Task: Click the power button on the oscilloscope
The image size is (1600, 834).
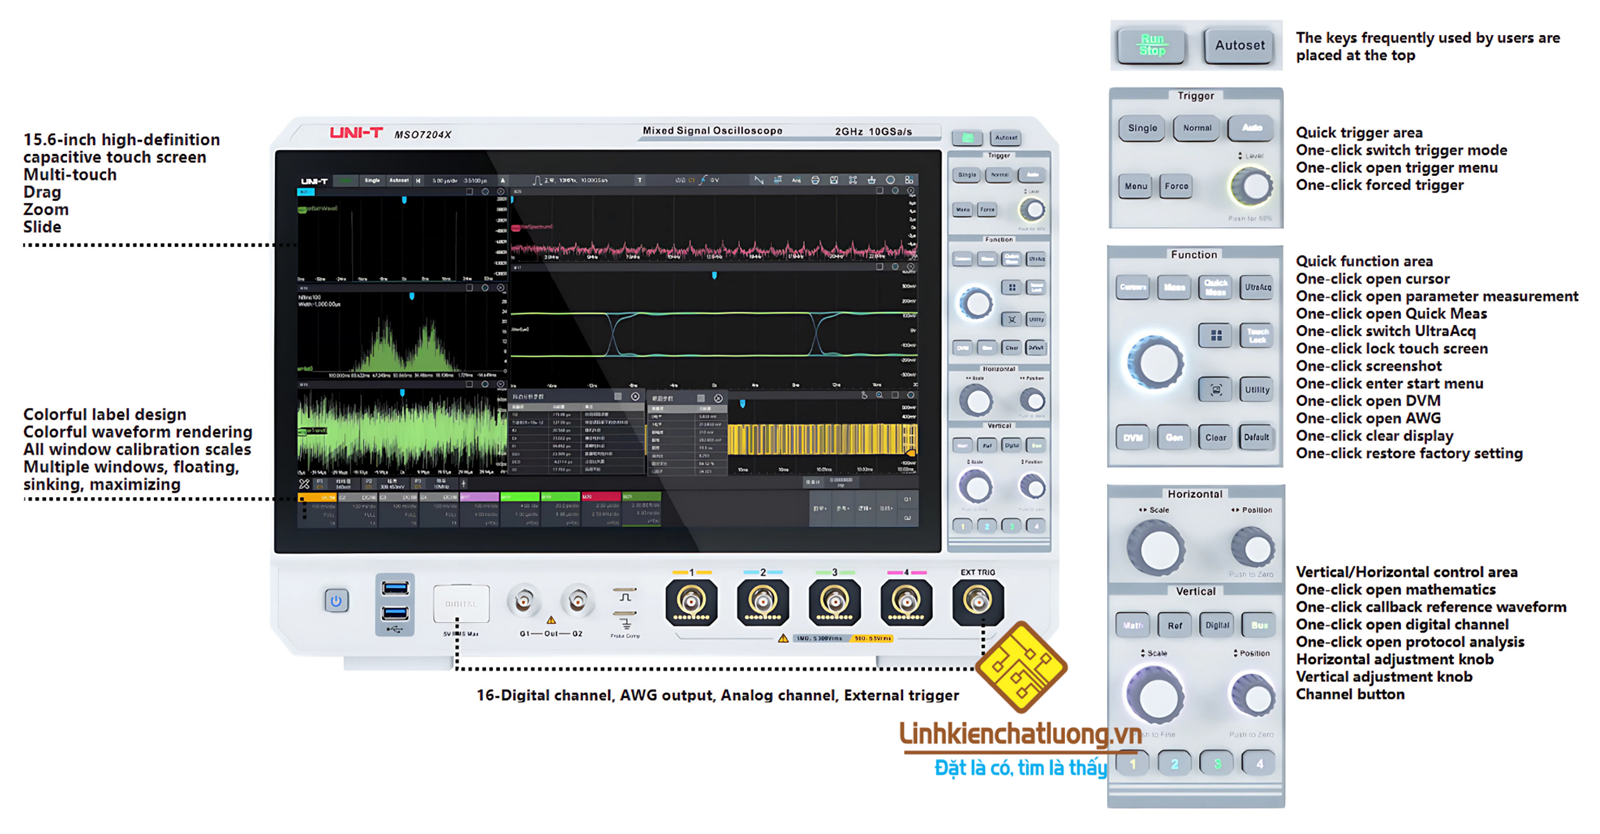Action: point(336,601)
